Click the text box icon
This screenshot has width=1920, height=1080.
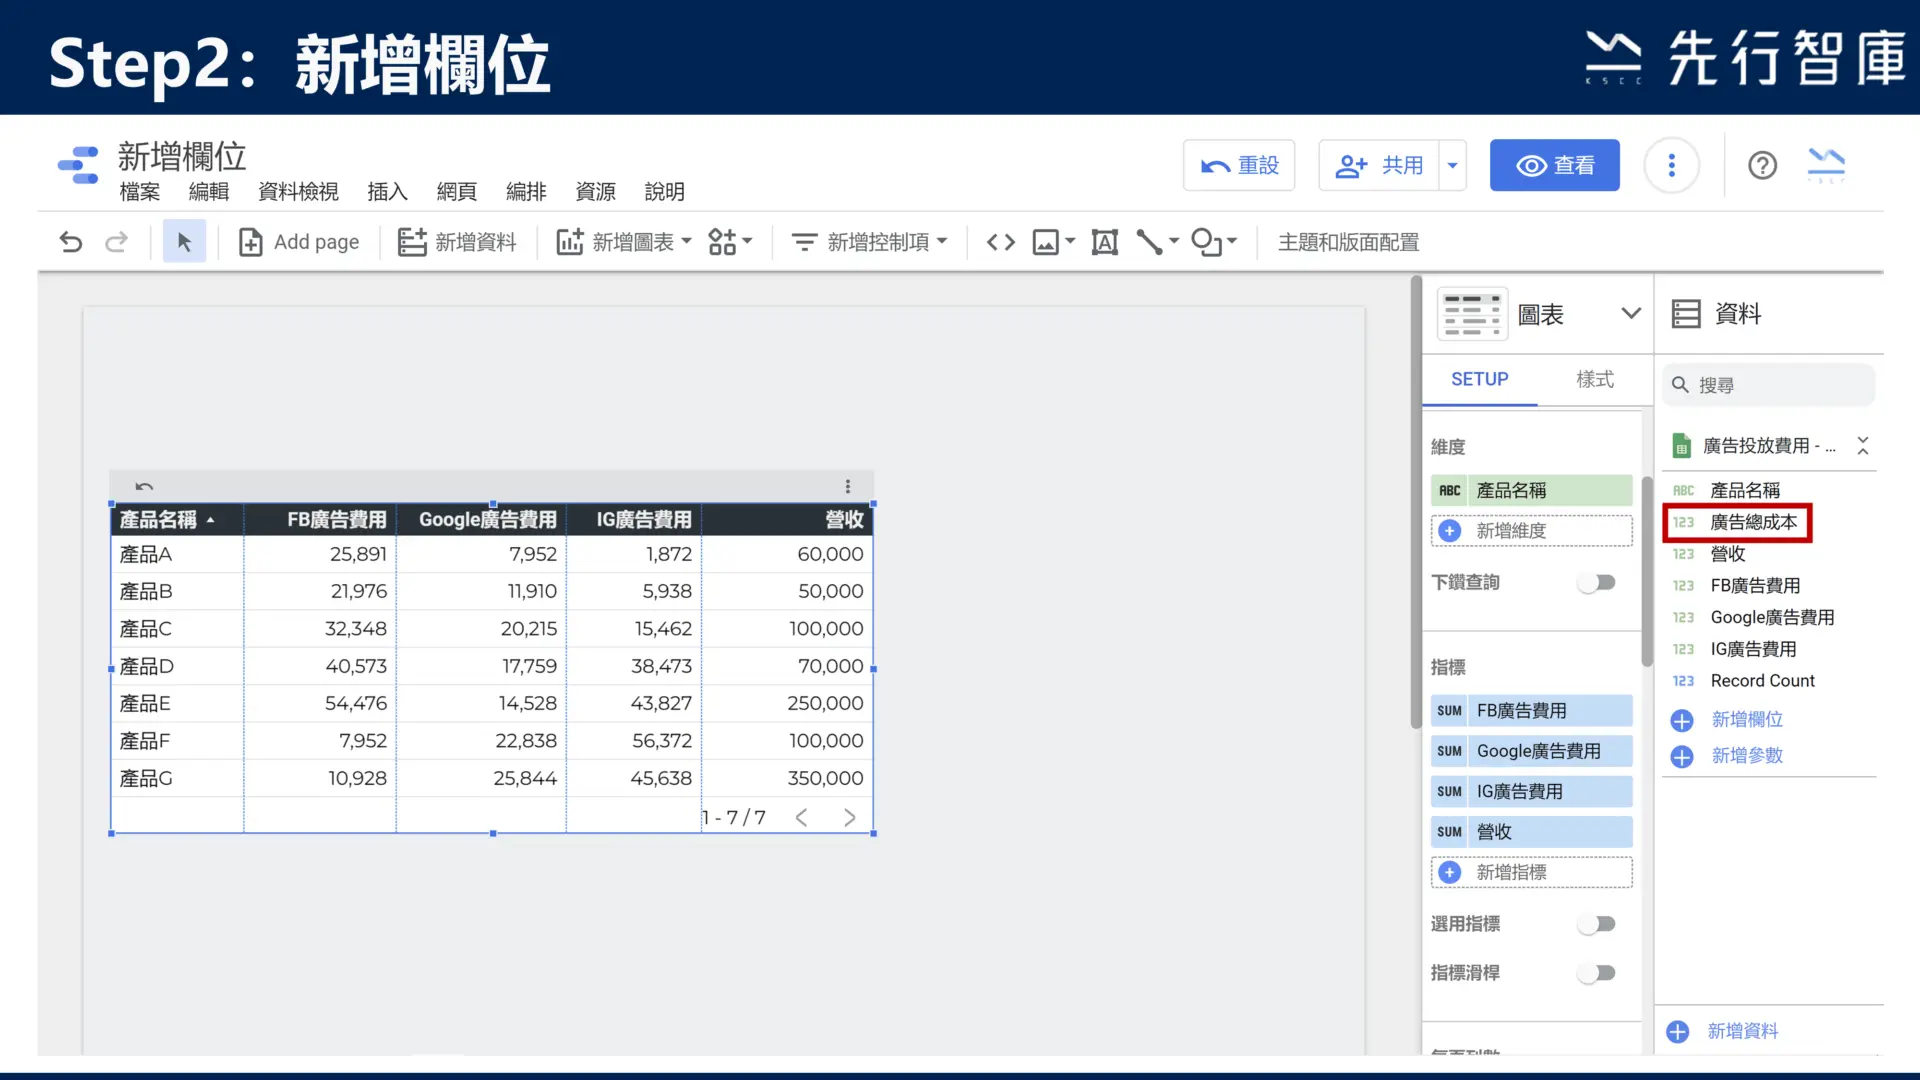[1105, 242]
